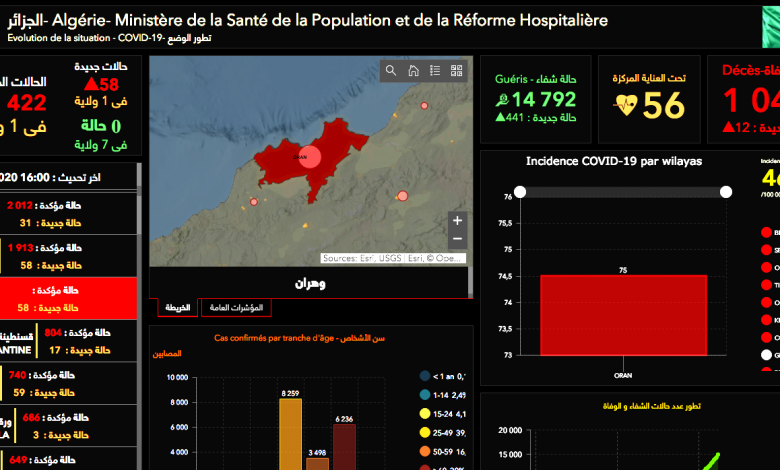Click the large circle marker on Oran
This screenshot has height=470, width=780.
coord(310,157)
